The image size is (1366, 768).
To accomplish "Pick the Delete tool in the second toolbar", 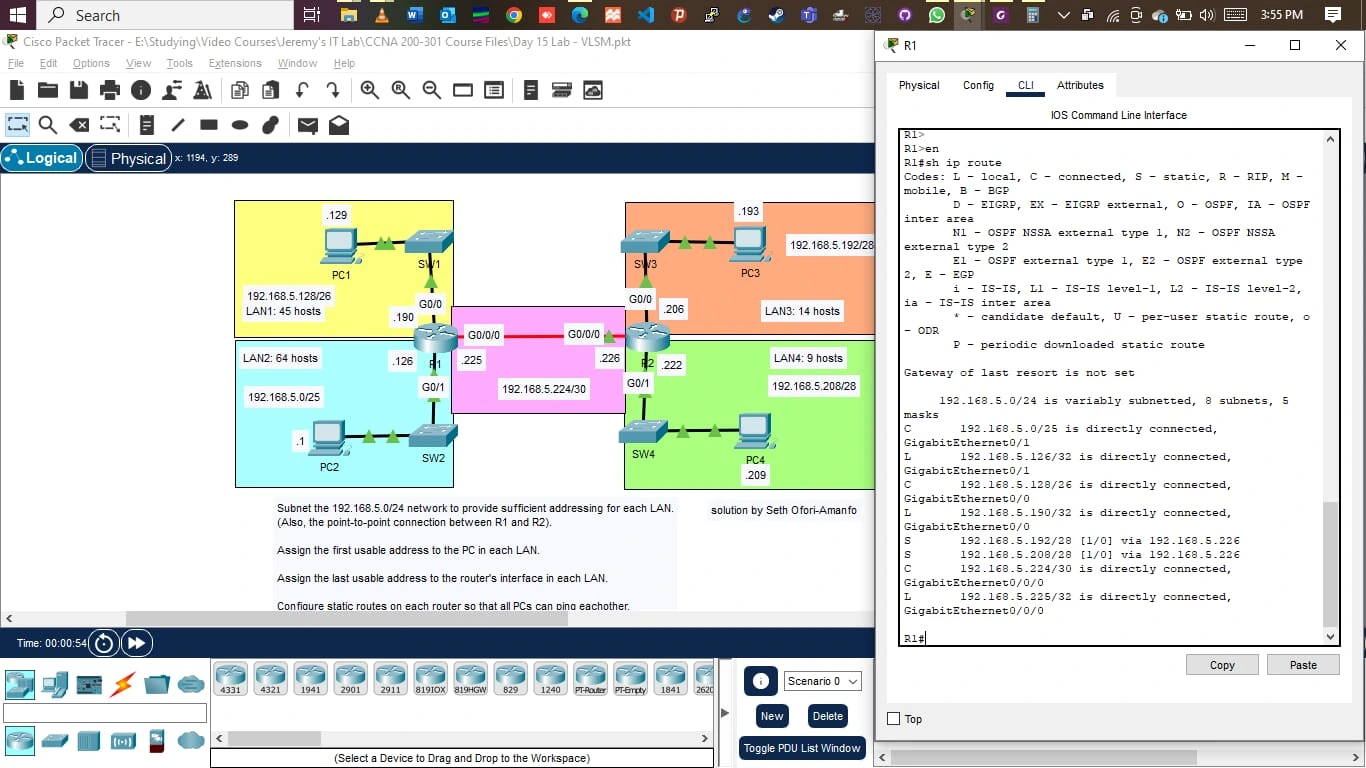I will click(79, 125).
